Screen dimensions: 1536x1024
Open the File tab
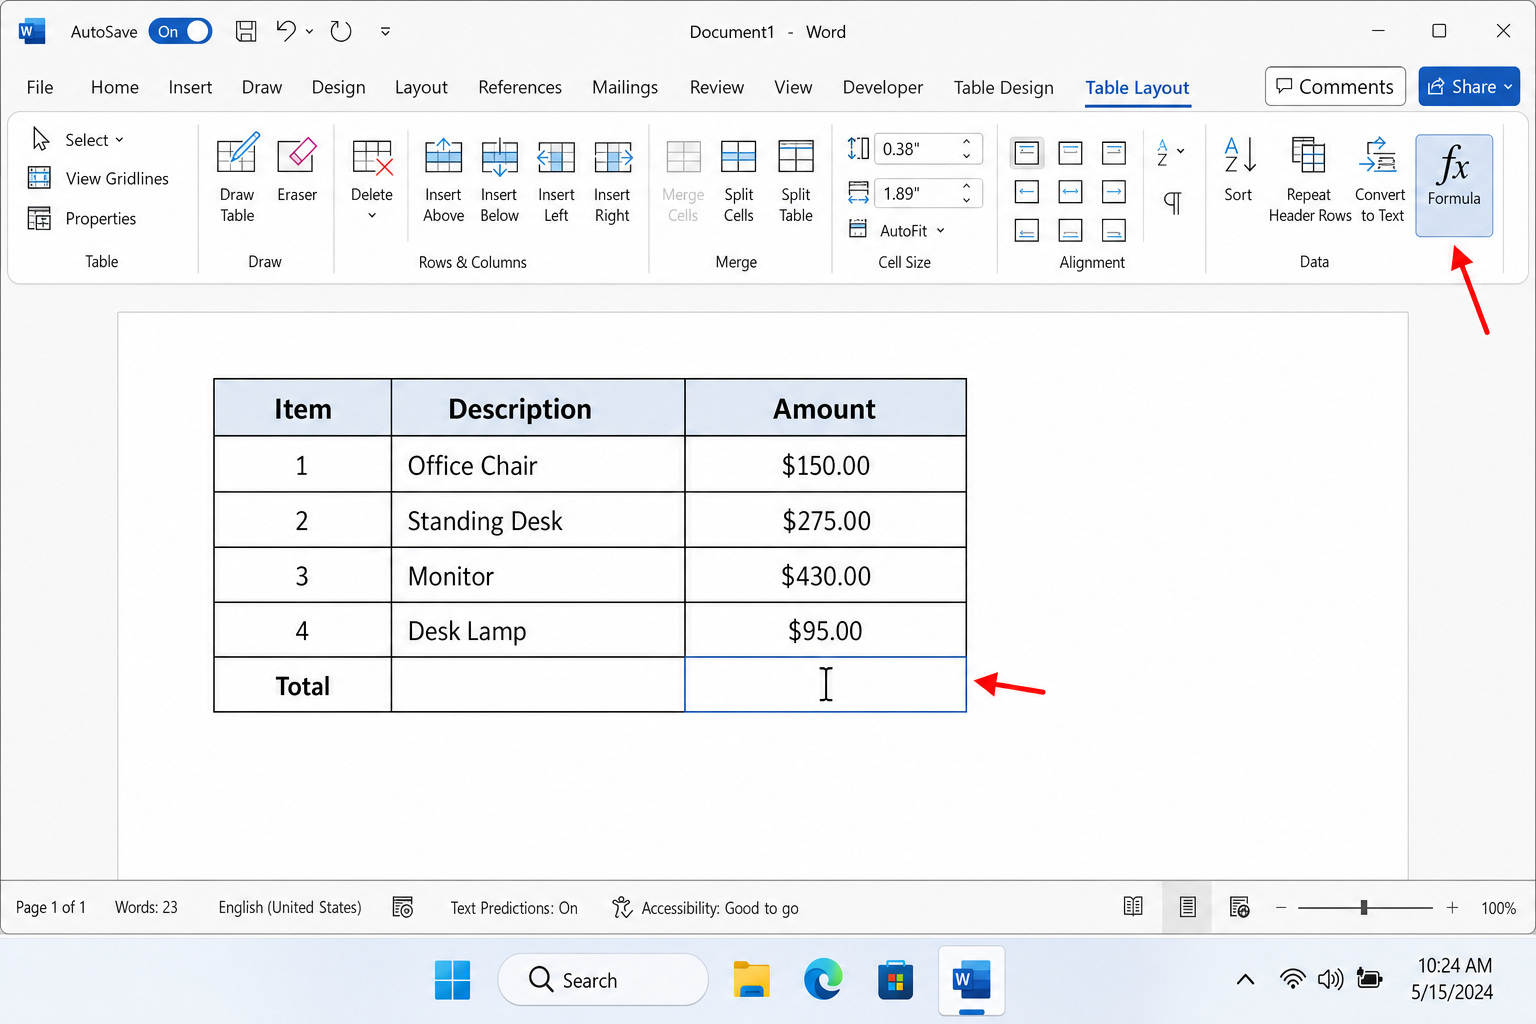click(x=40, y=87)
